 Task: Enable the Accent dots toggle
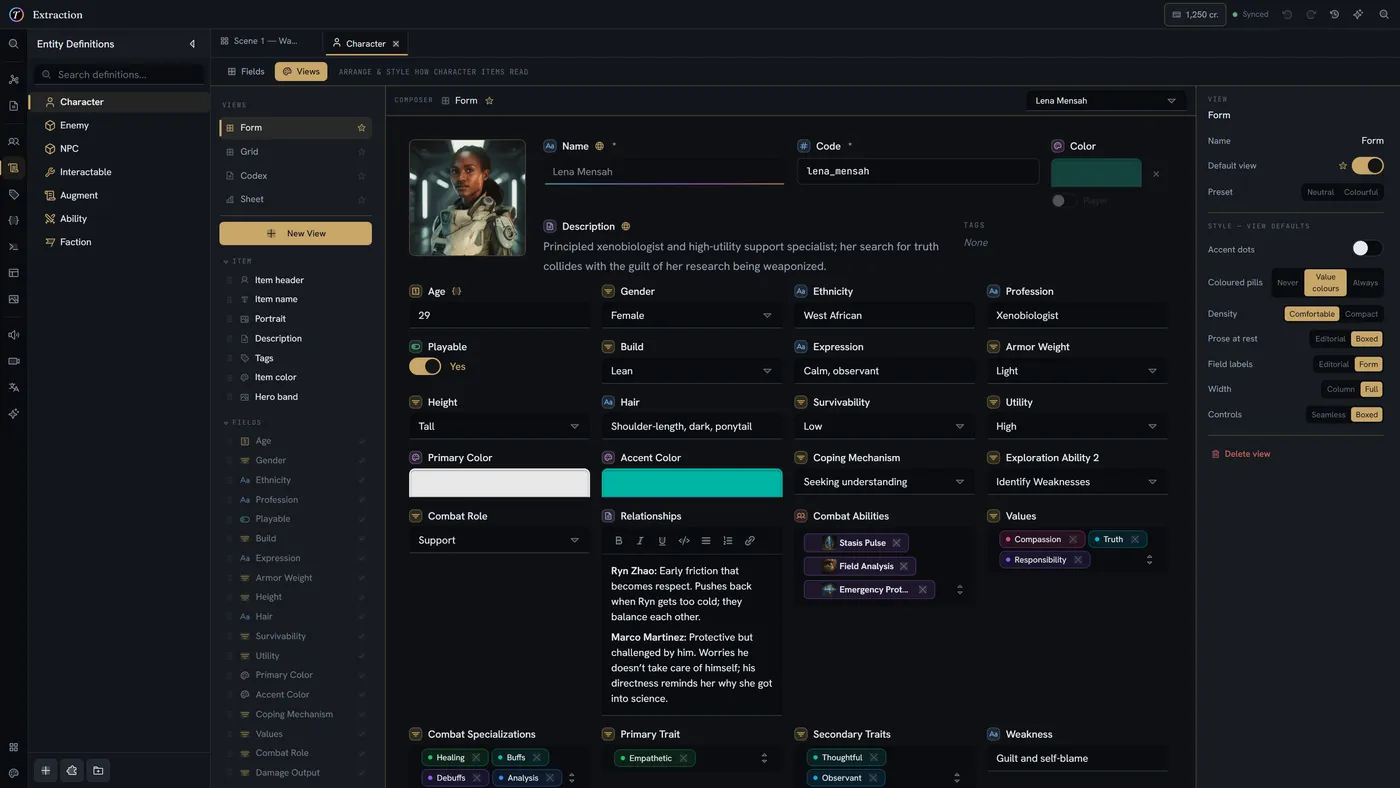1367,248
